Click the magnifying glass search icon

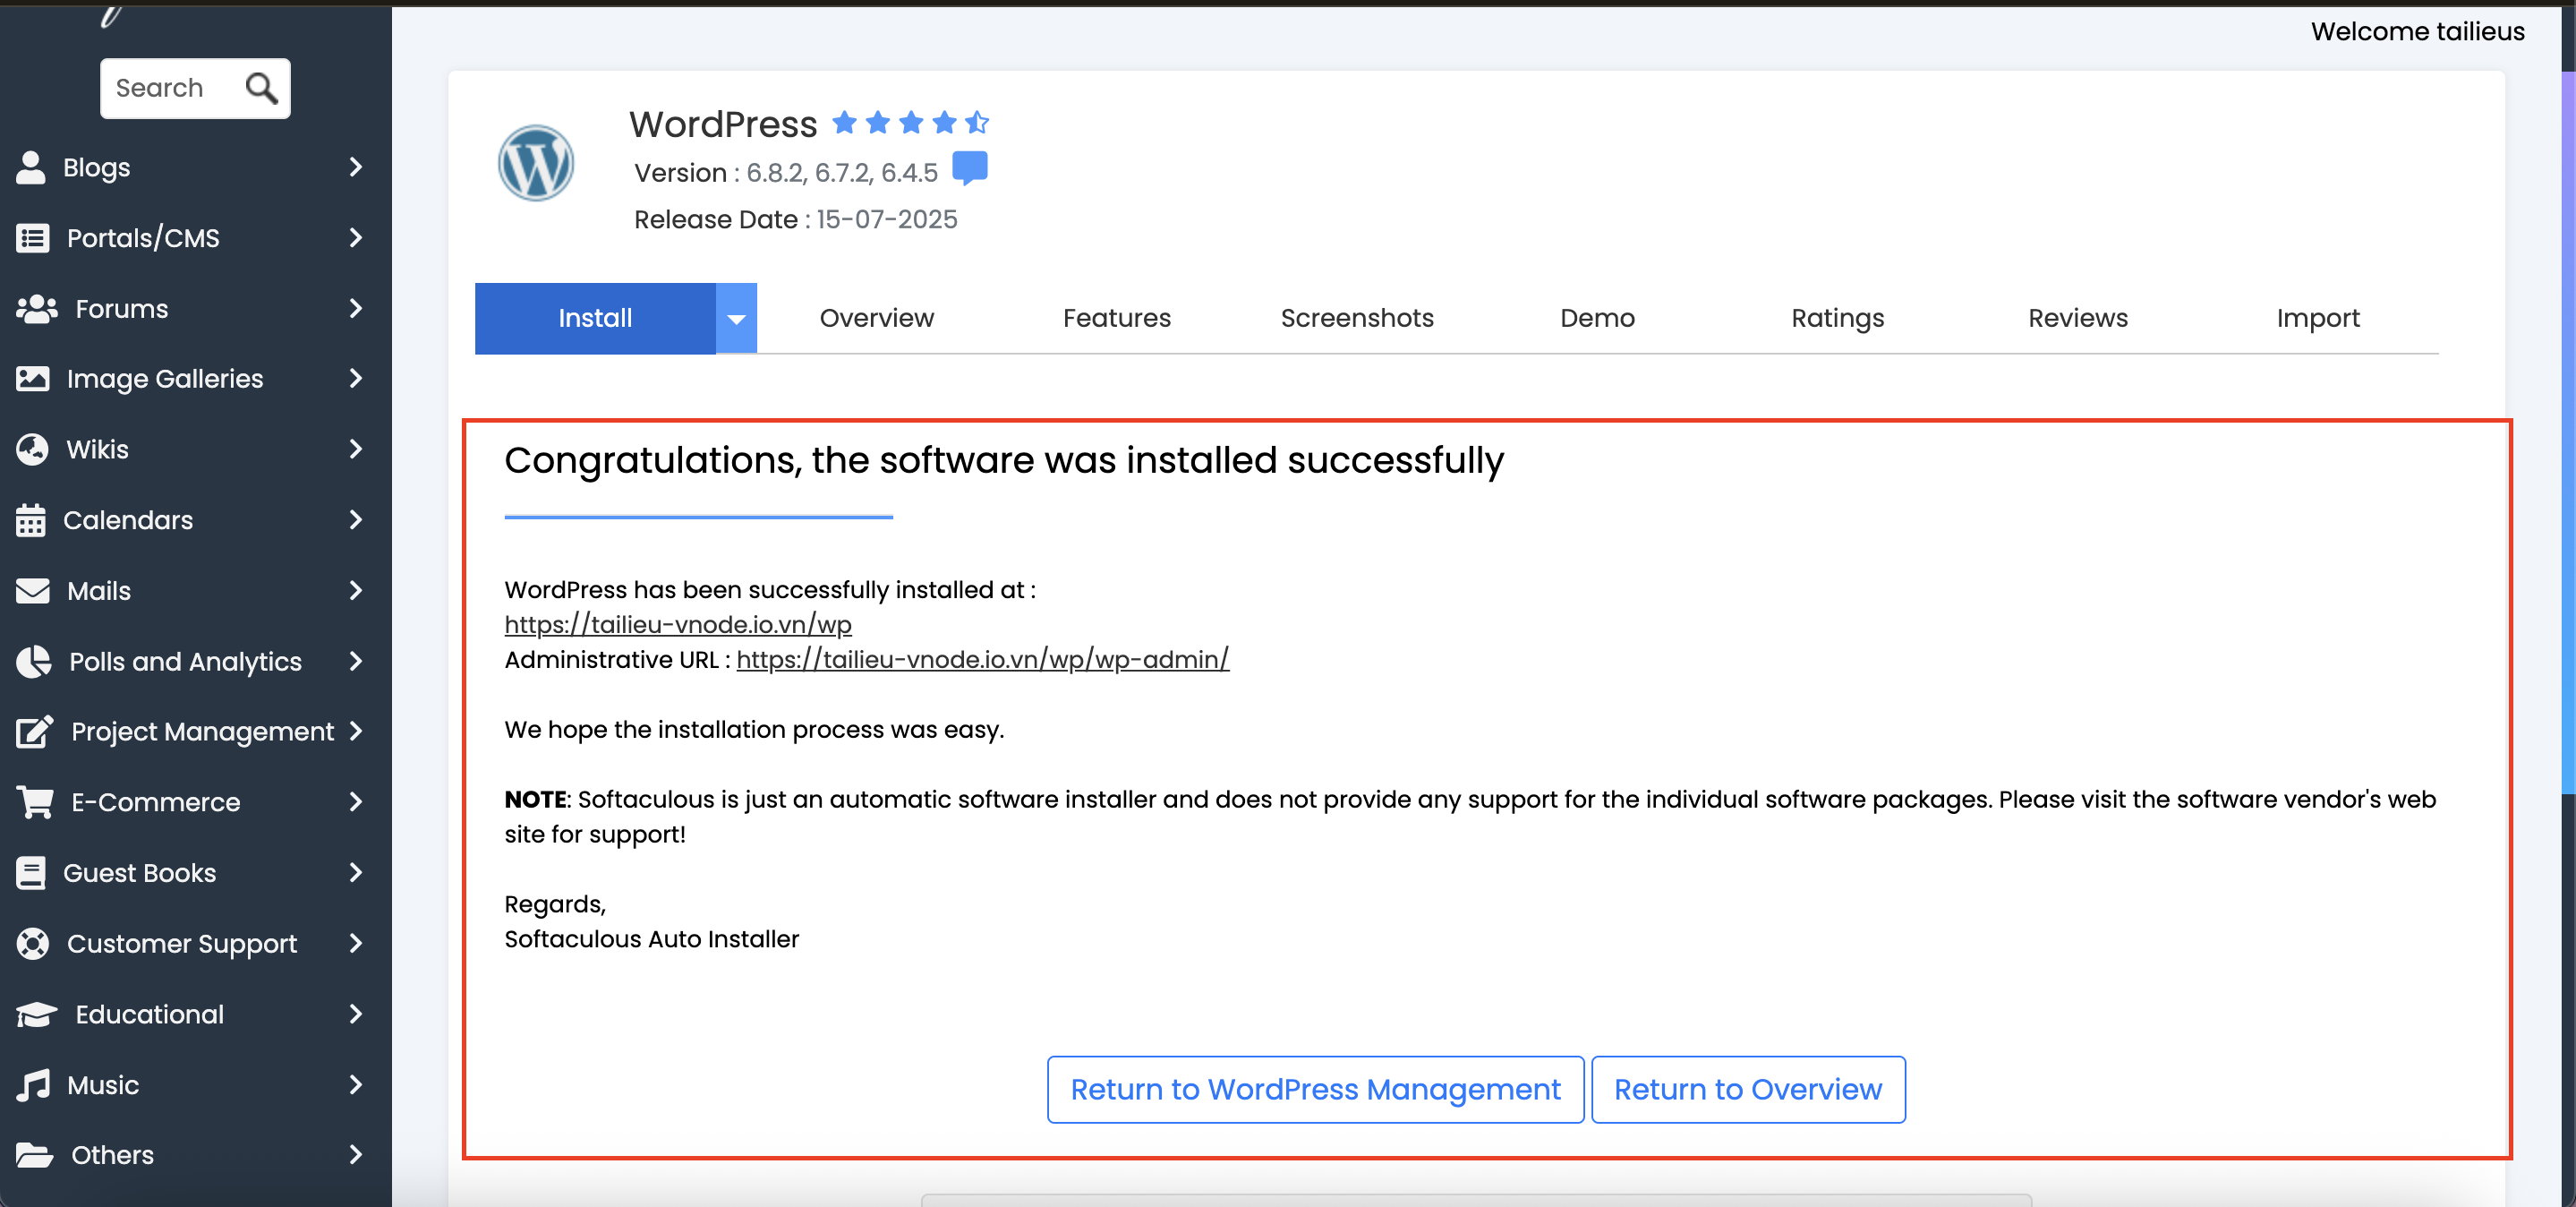point(262,88)
